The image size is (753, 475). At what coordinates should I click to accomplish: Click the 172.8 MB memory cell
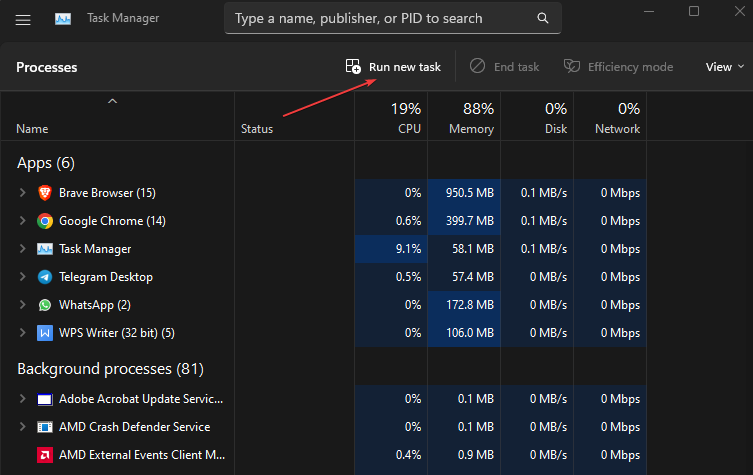click(464, 305)
